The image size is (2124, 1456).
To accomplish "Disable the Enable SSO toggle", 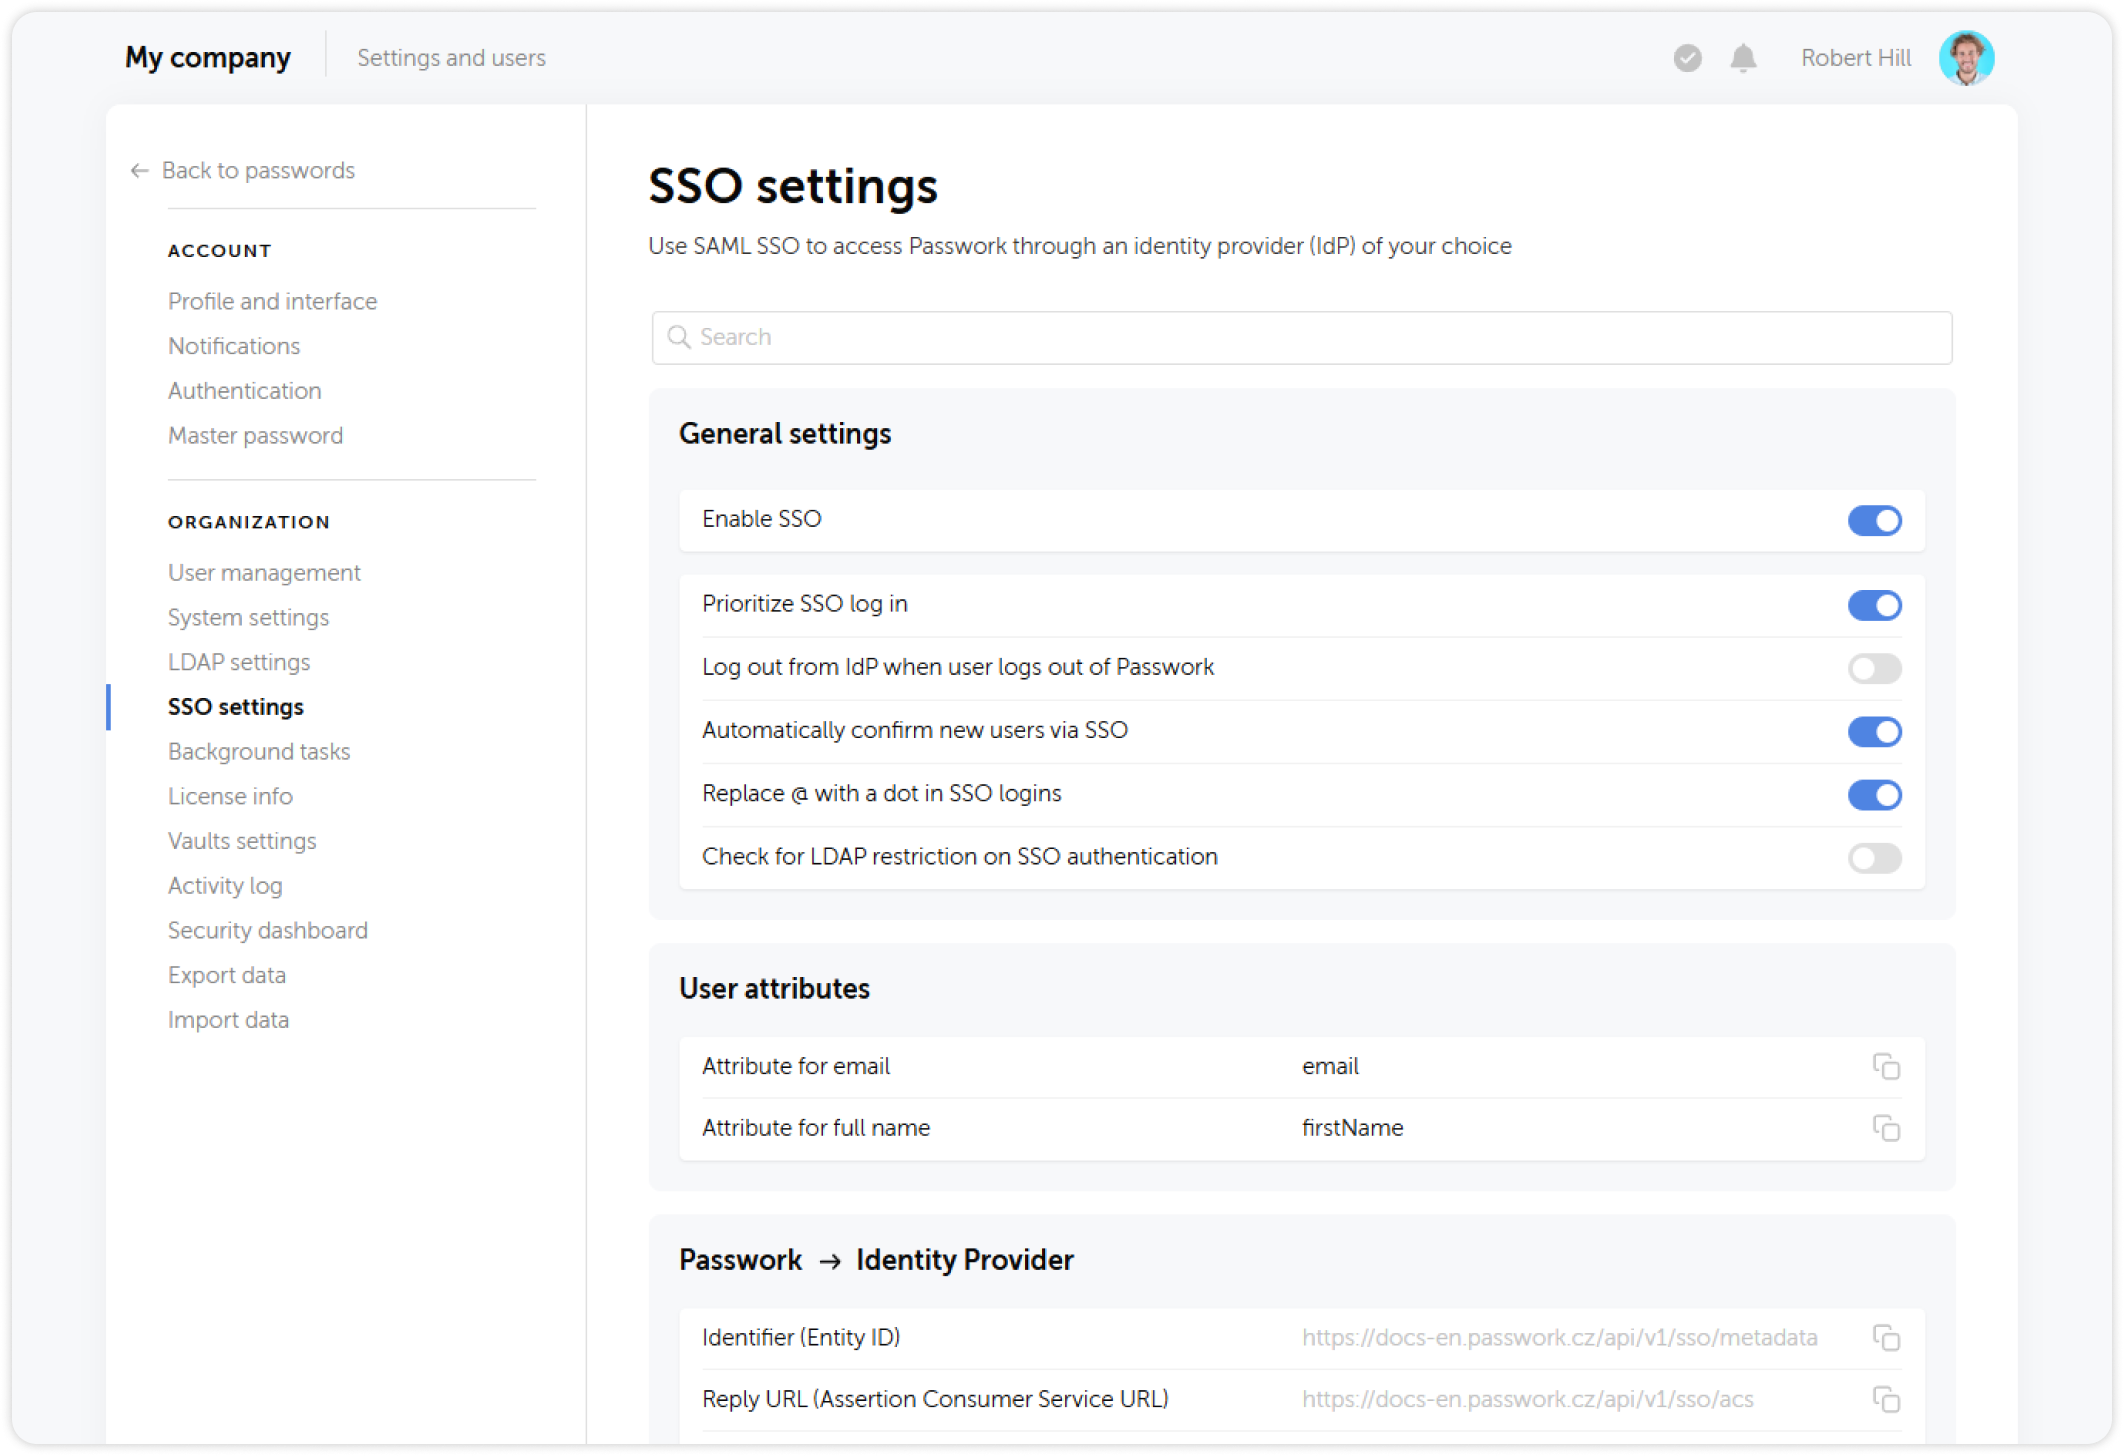I will [1875, 520].
